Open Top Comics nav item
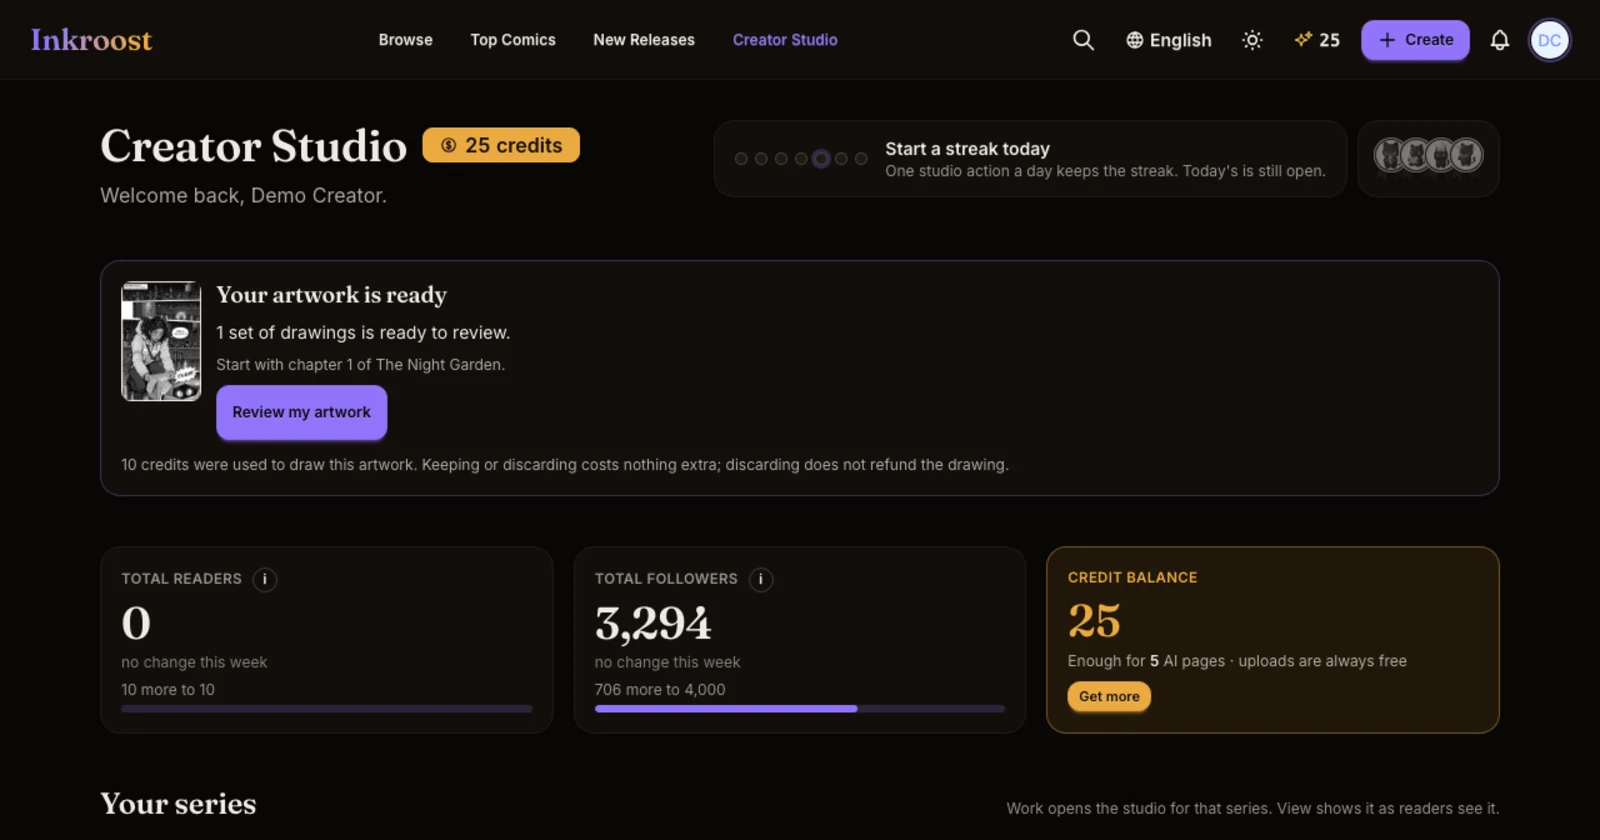1600x840 pixels. [513, 40]
